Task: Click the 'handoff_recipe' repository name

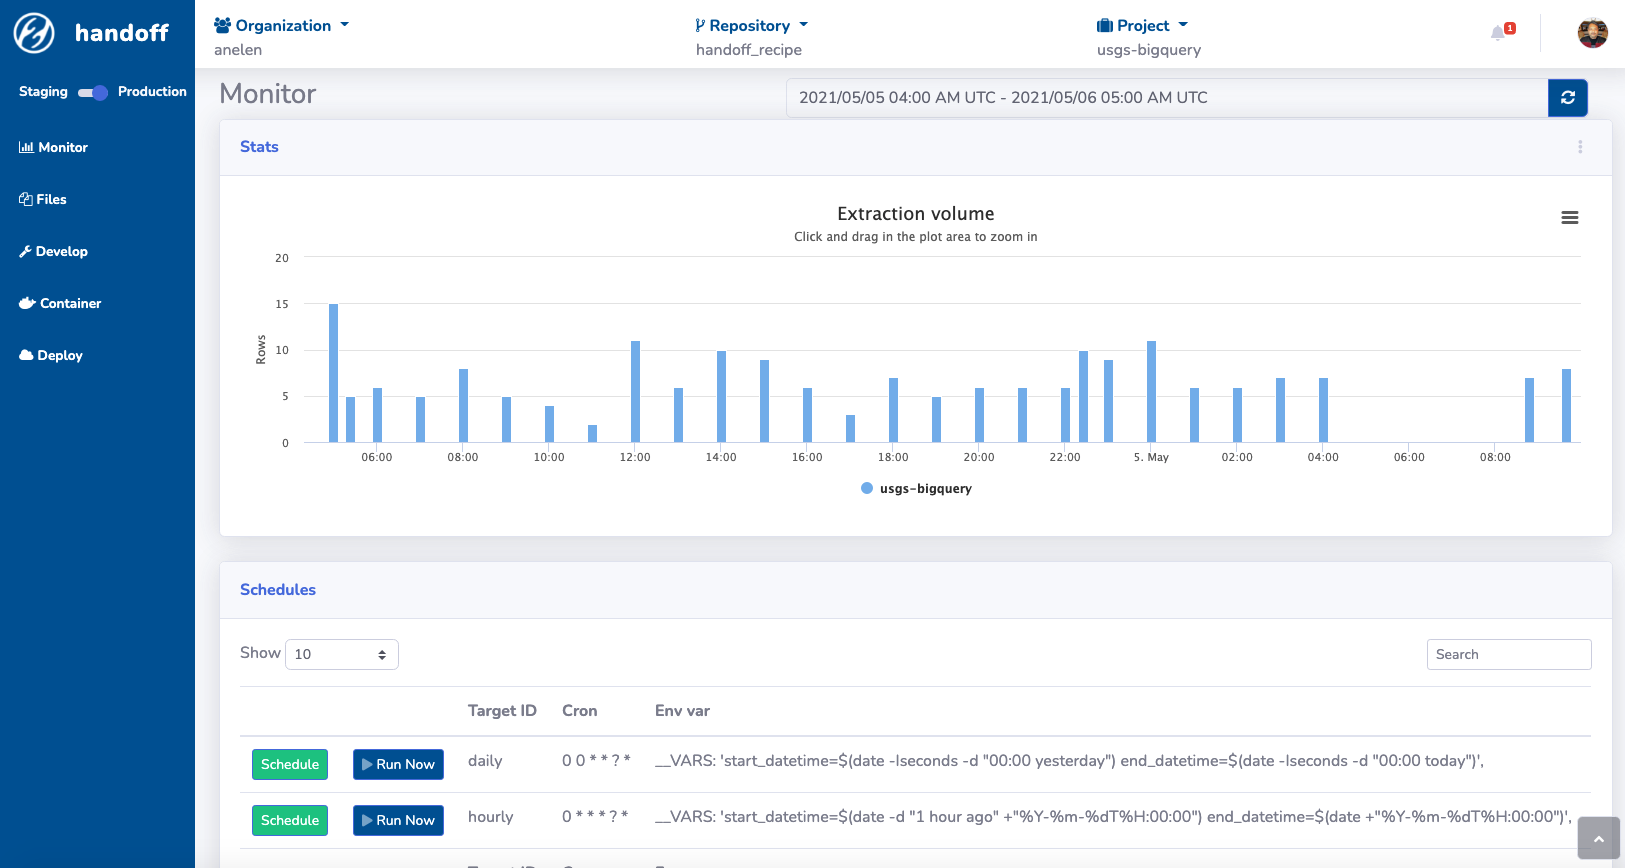Action: (749, 50)
